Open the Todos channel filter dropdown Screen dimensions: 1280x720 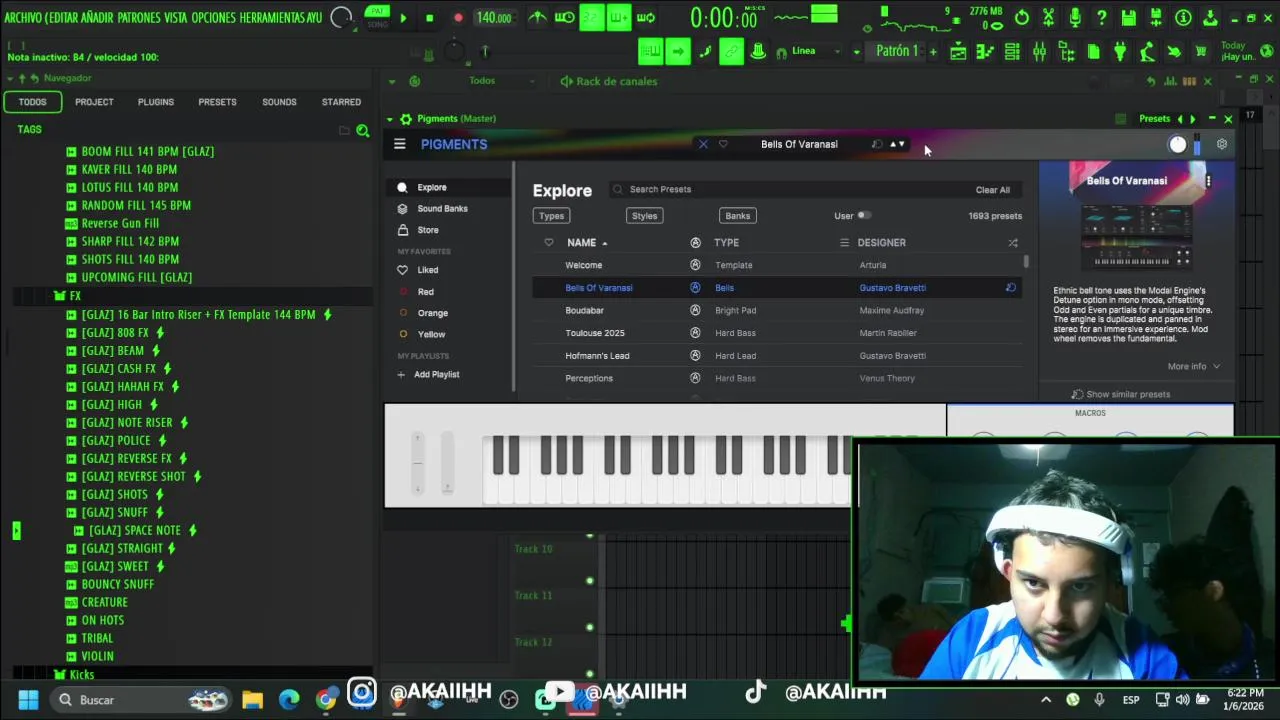pyautogui.click(x=500, y=81)
